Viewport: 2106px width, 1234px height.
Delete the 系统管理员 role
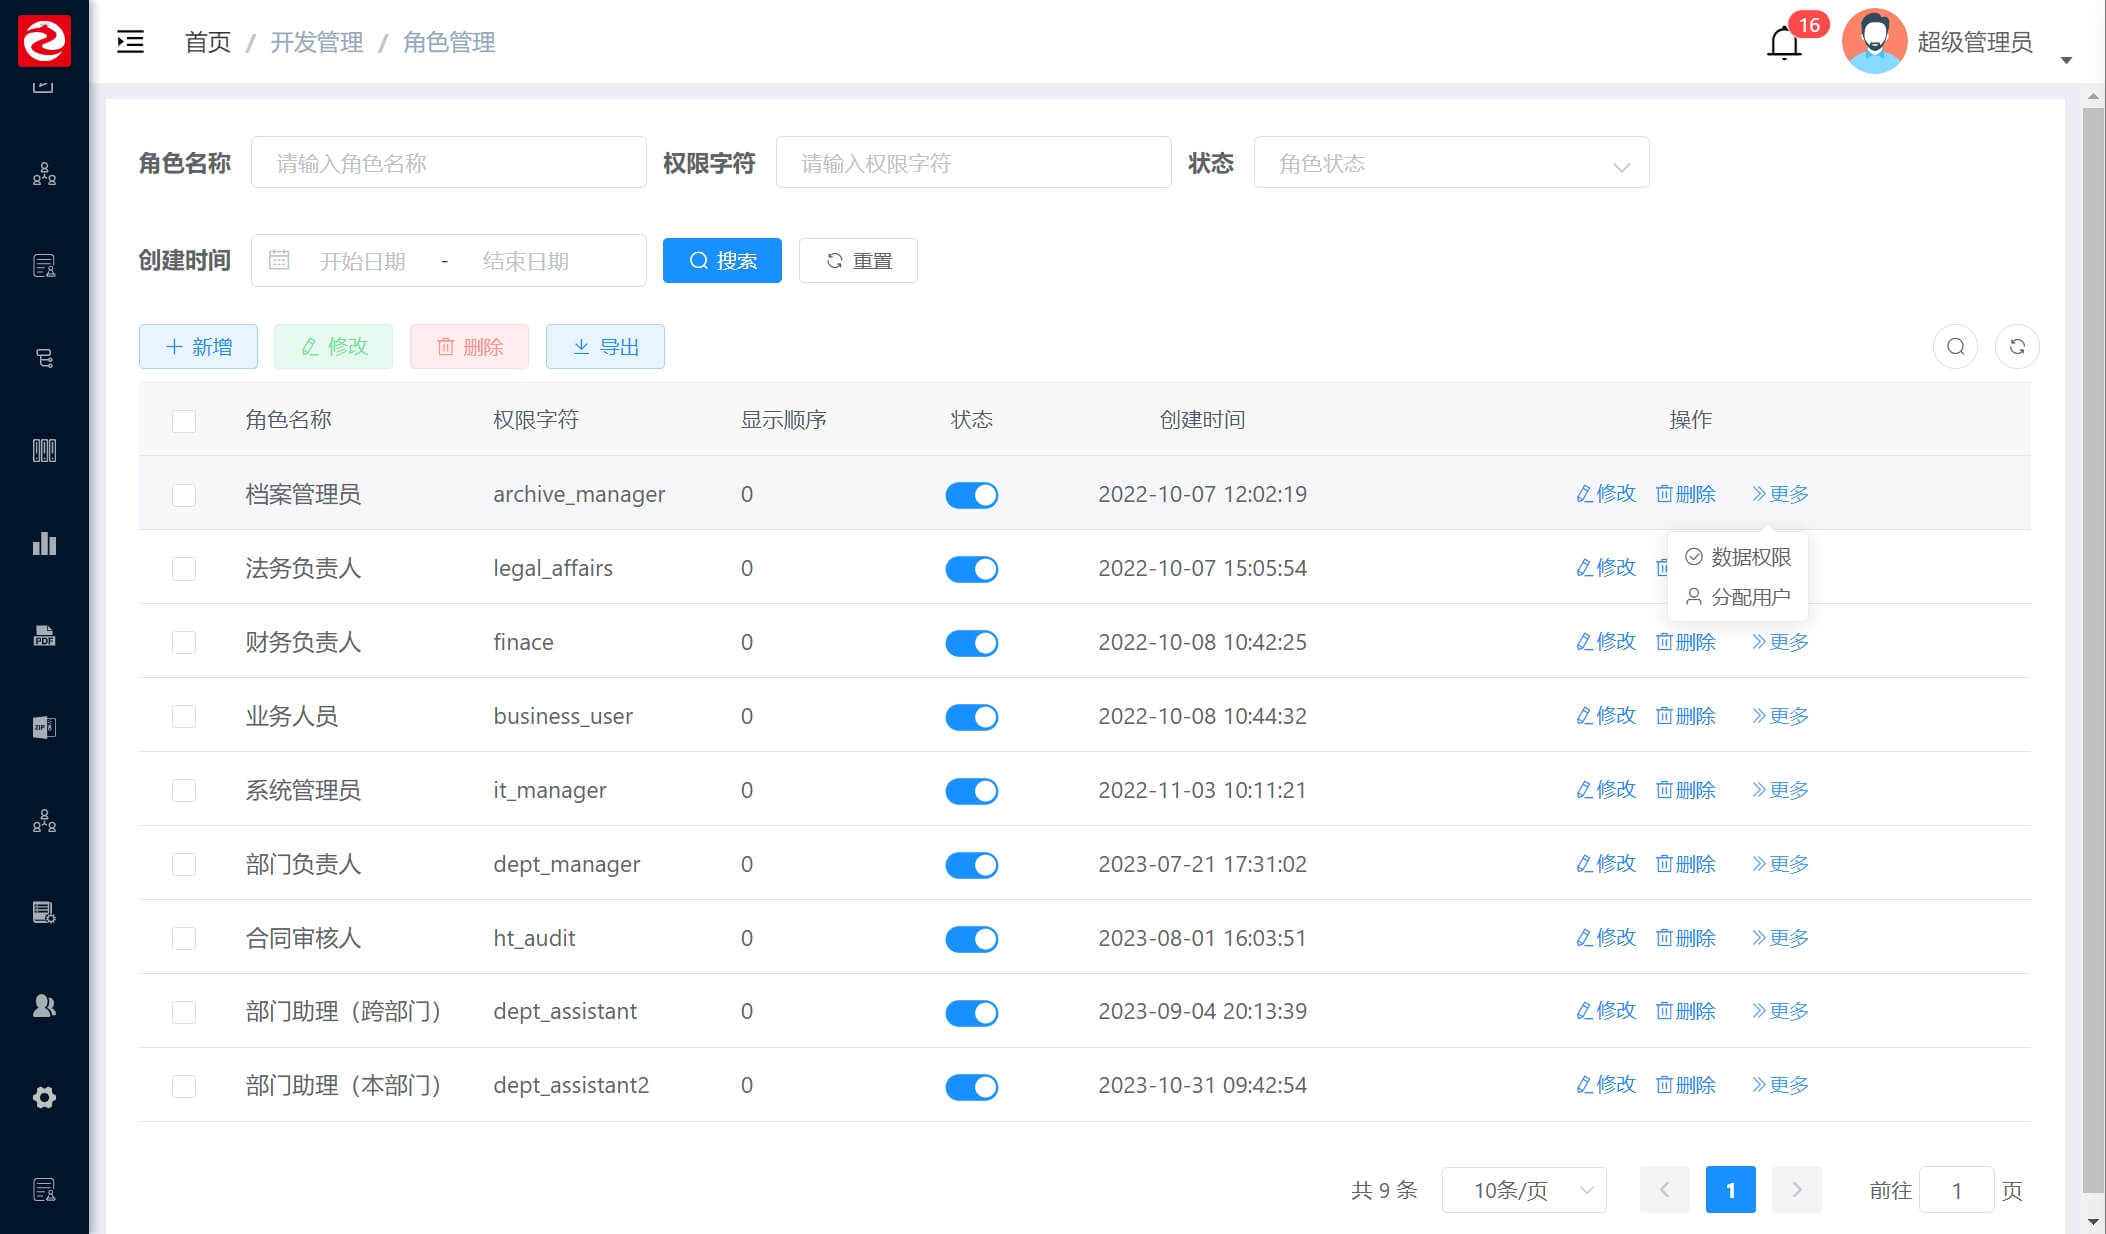pyautogui.click(x=1686, y=790)
